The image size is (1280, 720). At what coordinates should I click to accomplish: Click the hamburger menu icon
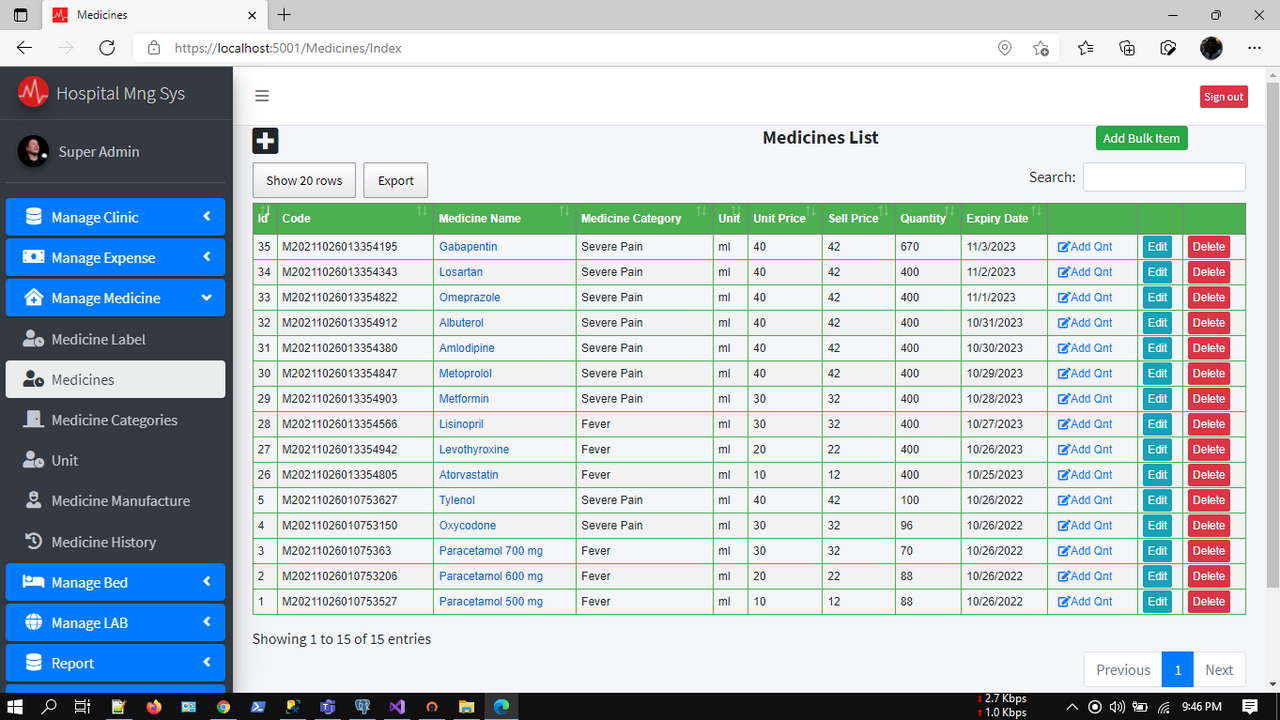click(262, 95)
